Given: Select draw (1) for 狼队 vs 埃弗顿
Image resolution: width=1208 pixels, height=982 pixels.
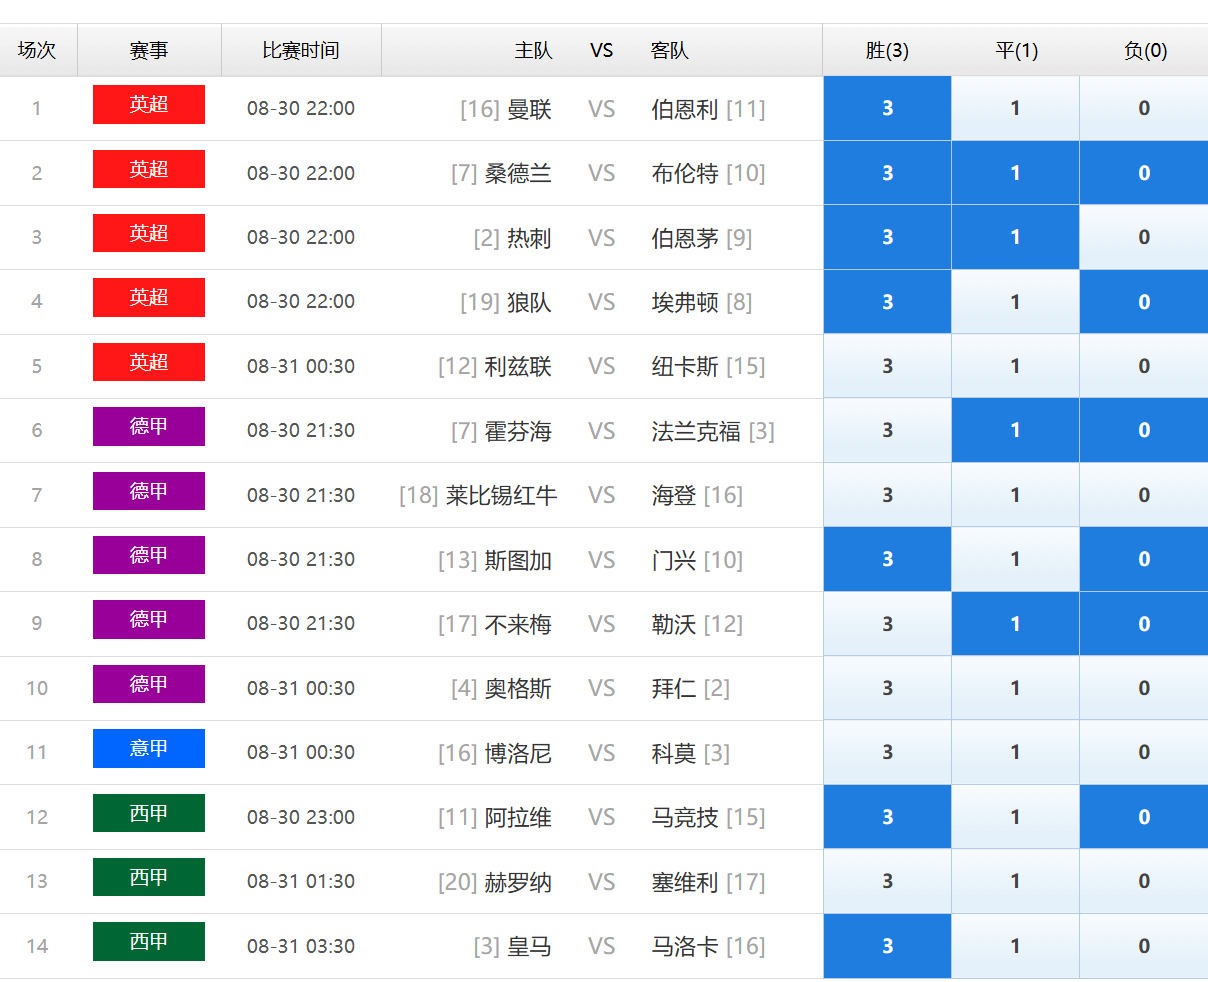Looking at the screenshot, I should pos(1015,302).
